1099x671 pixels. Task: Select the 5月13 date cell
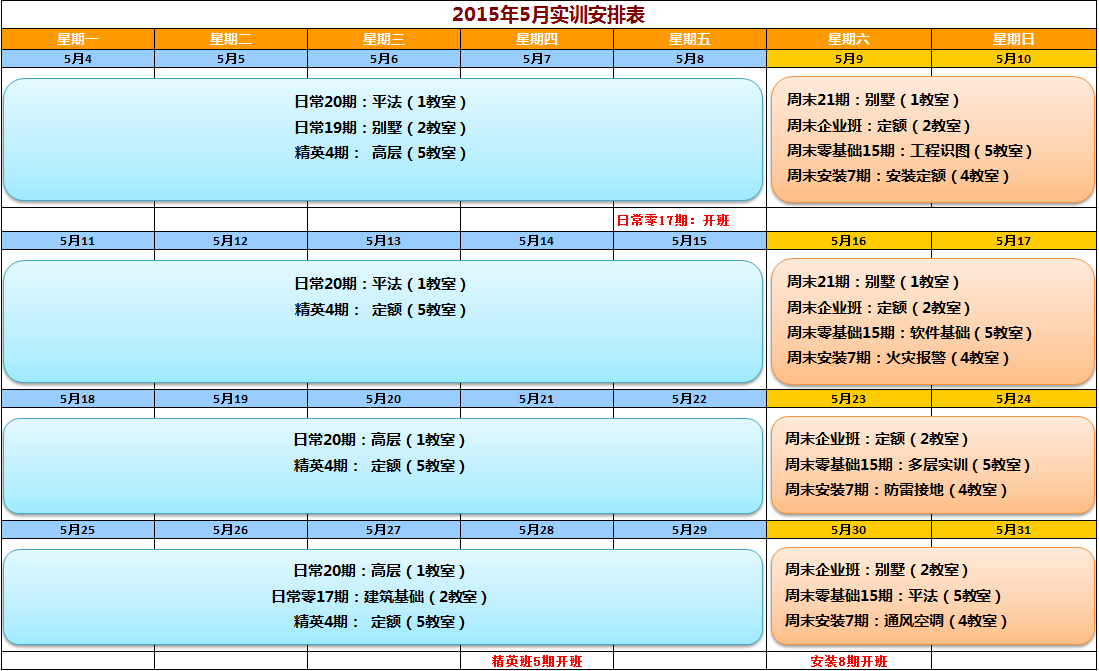pyautogui.click(x=383, y=241)
